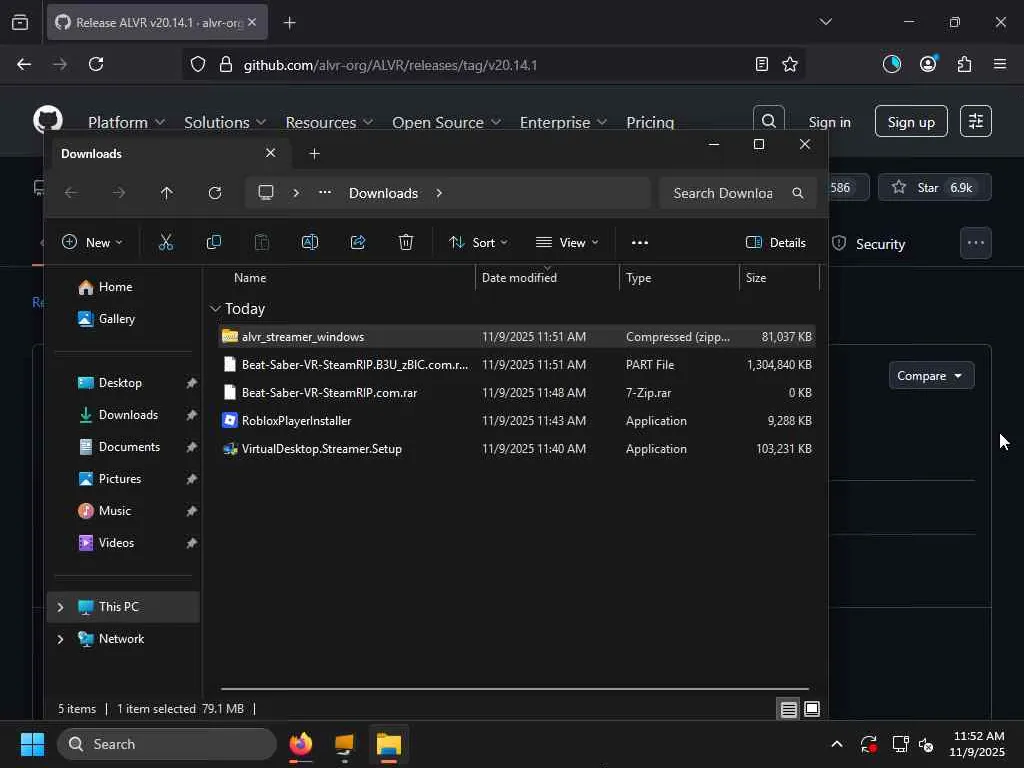This screenshot has width=1024, height=768.
Task: Open Firefox extensions puzzle icon
Action: click(x=964, y=64)
